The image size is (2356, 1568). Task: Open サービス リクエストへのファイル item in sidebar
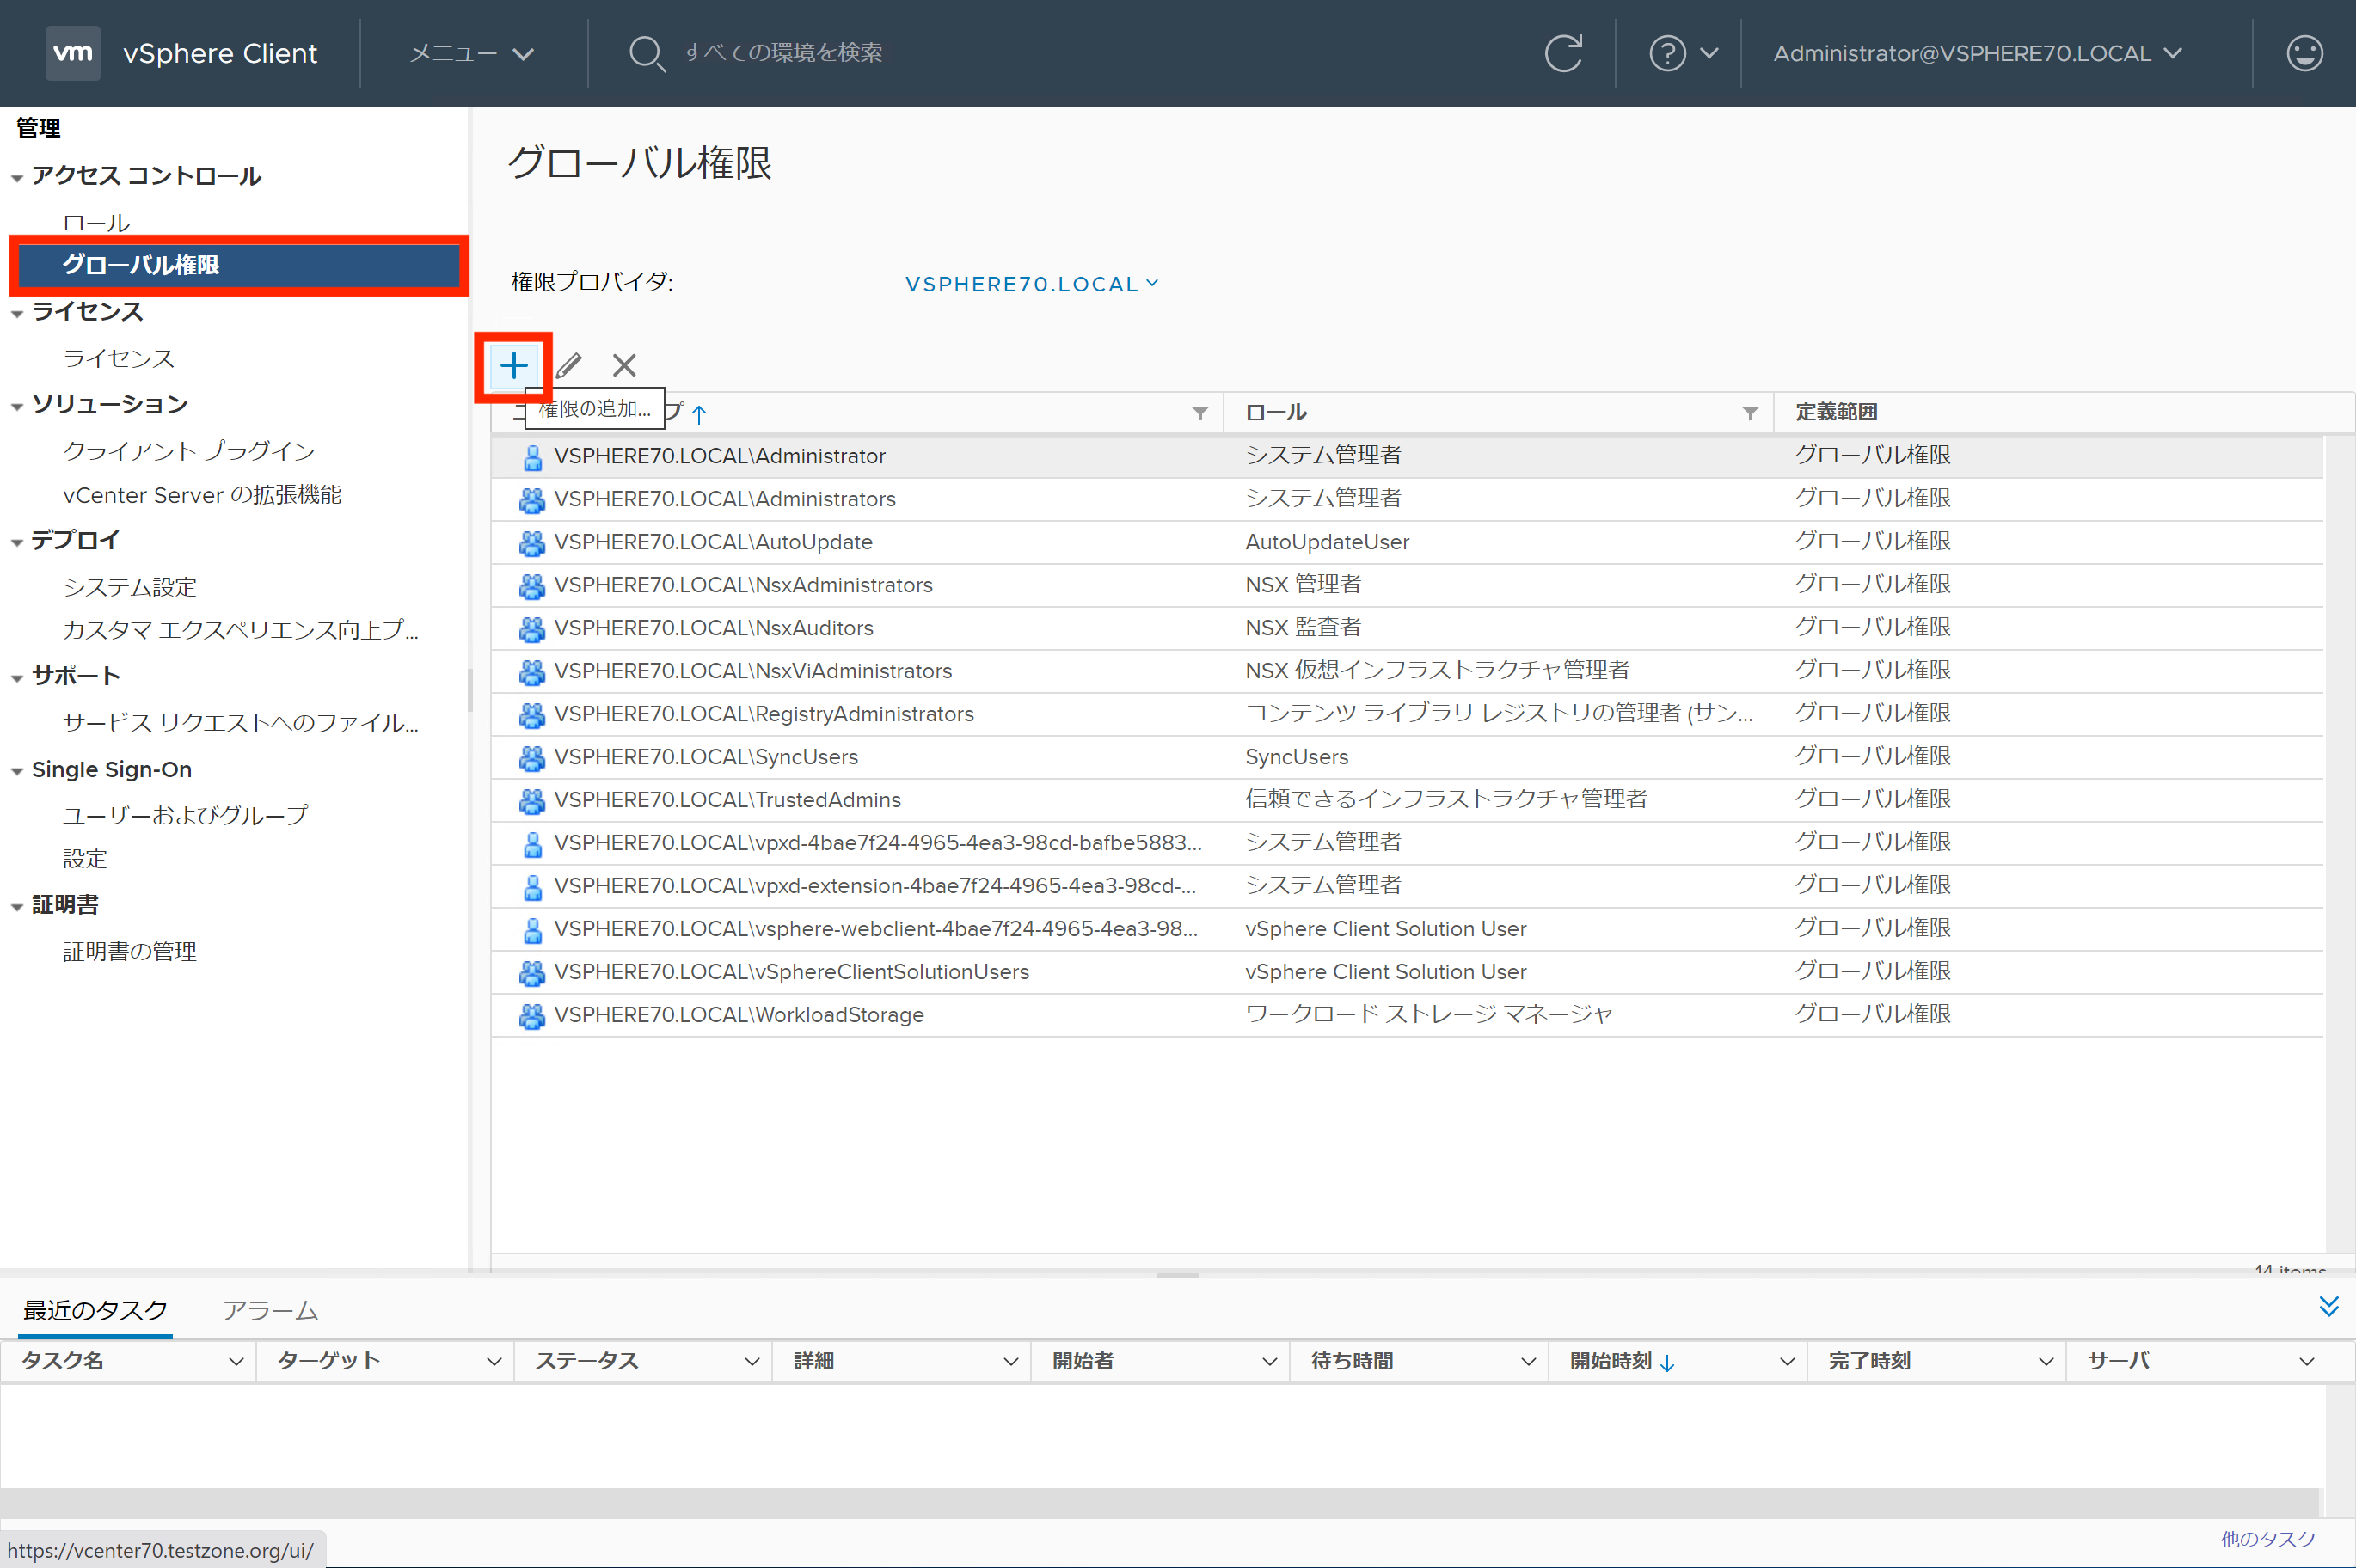[x=241, y=723]
